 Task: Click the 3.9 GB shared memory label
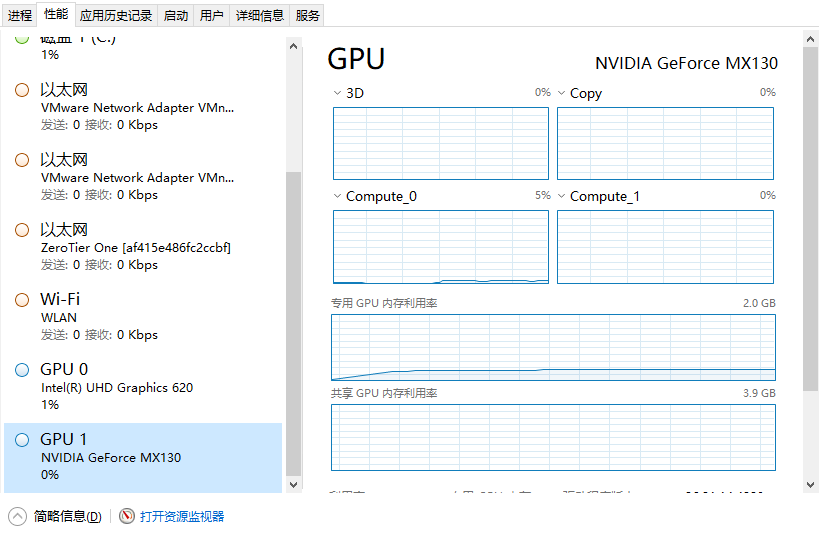(x=759, y=393)
